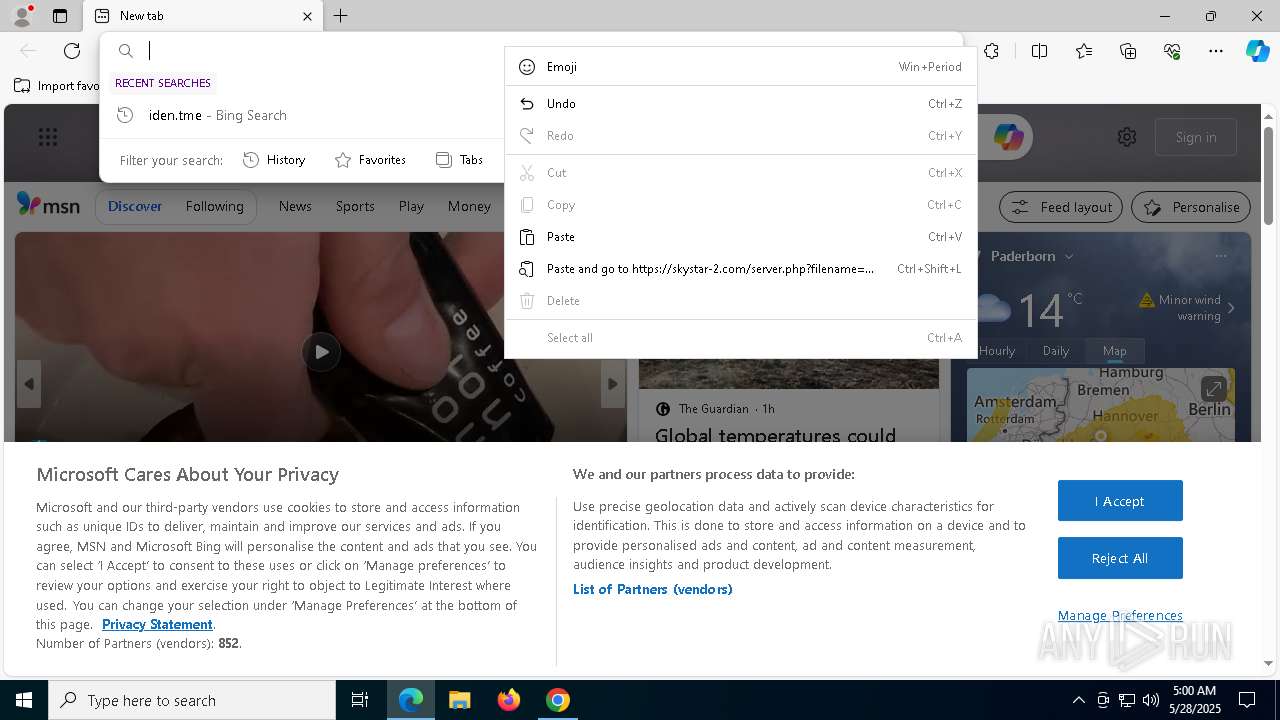The image size is (1280, 720).
Task: Open the Collections icon
Action: [x=1128, y=51]
